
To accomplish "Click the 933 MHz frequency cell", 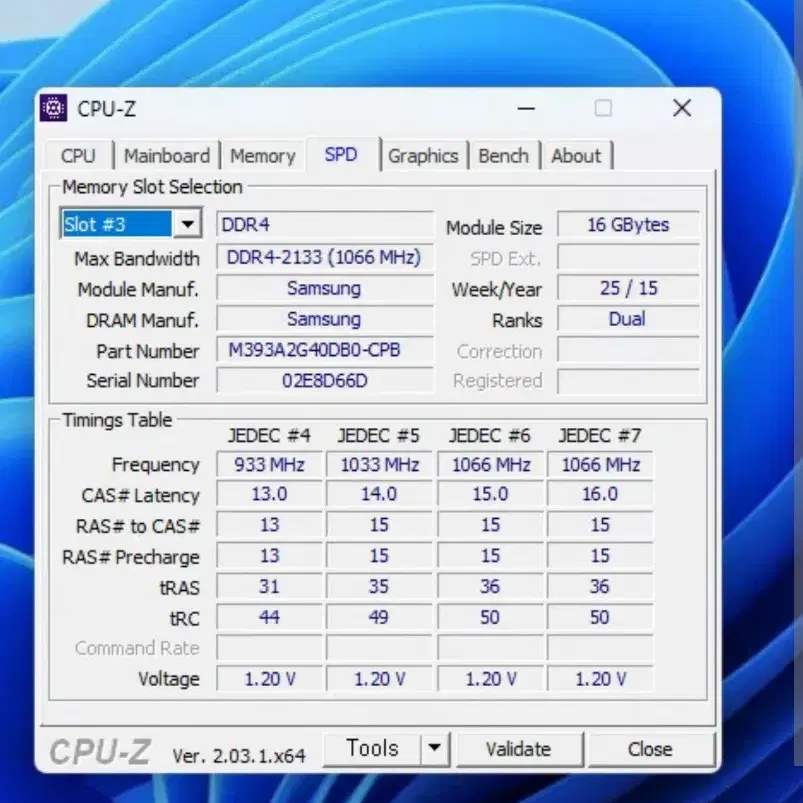I will [x=269, y=465].
